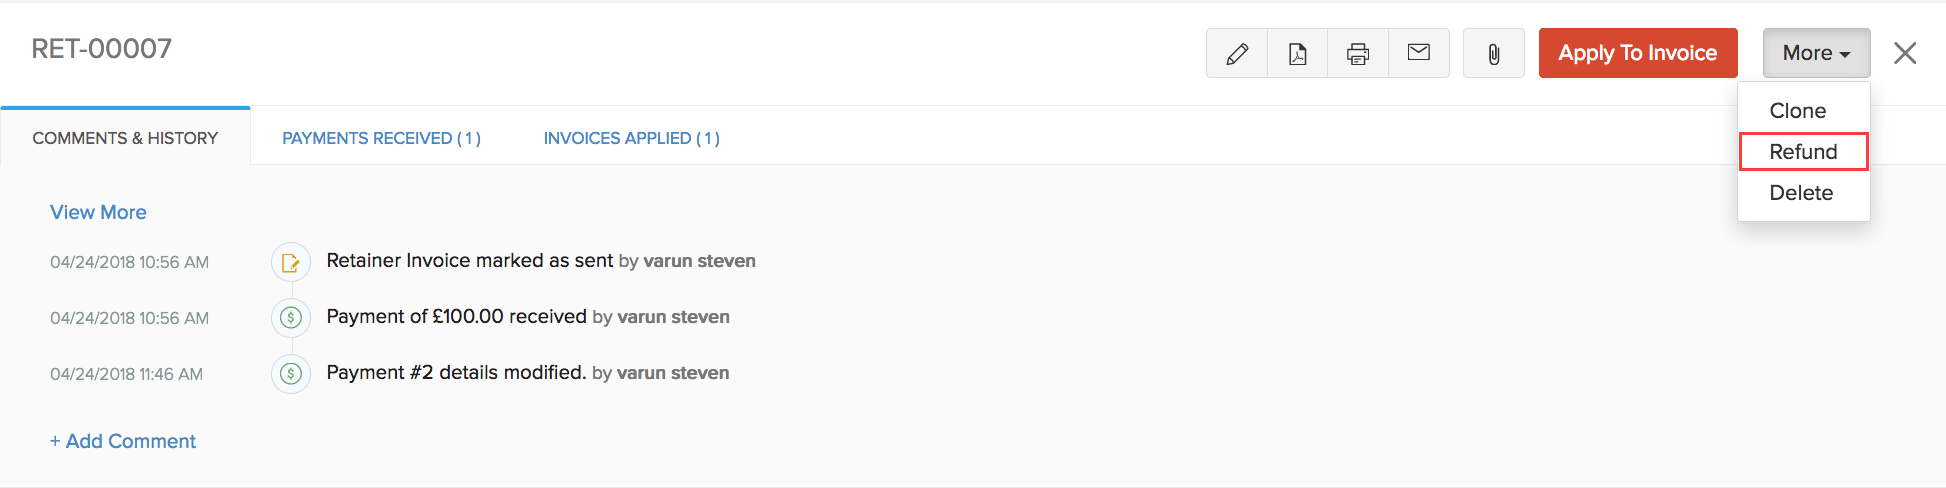Click the email envelope icon
Screen dimensions: 1946x488
(1418, 53)
